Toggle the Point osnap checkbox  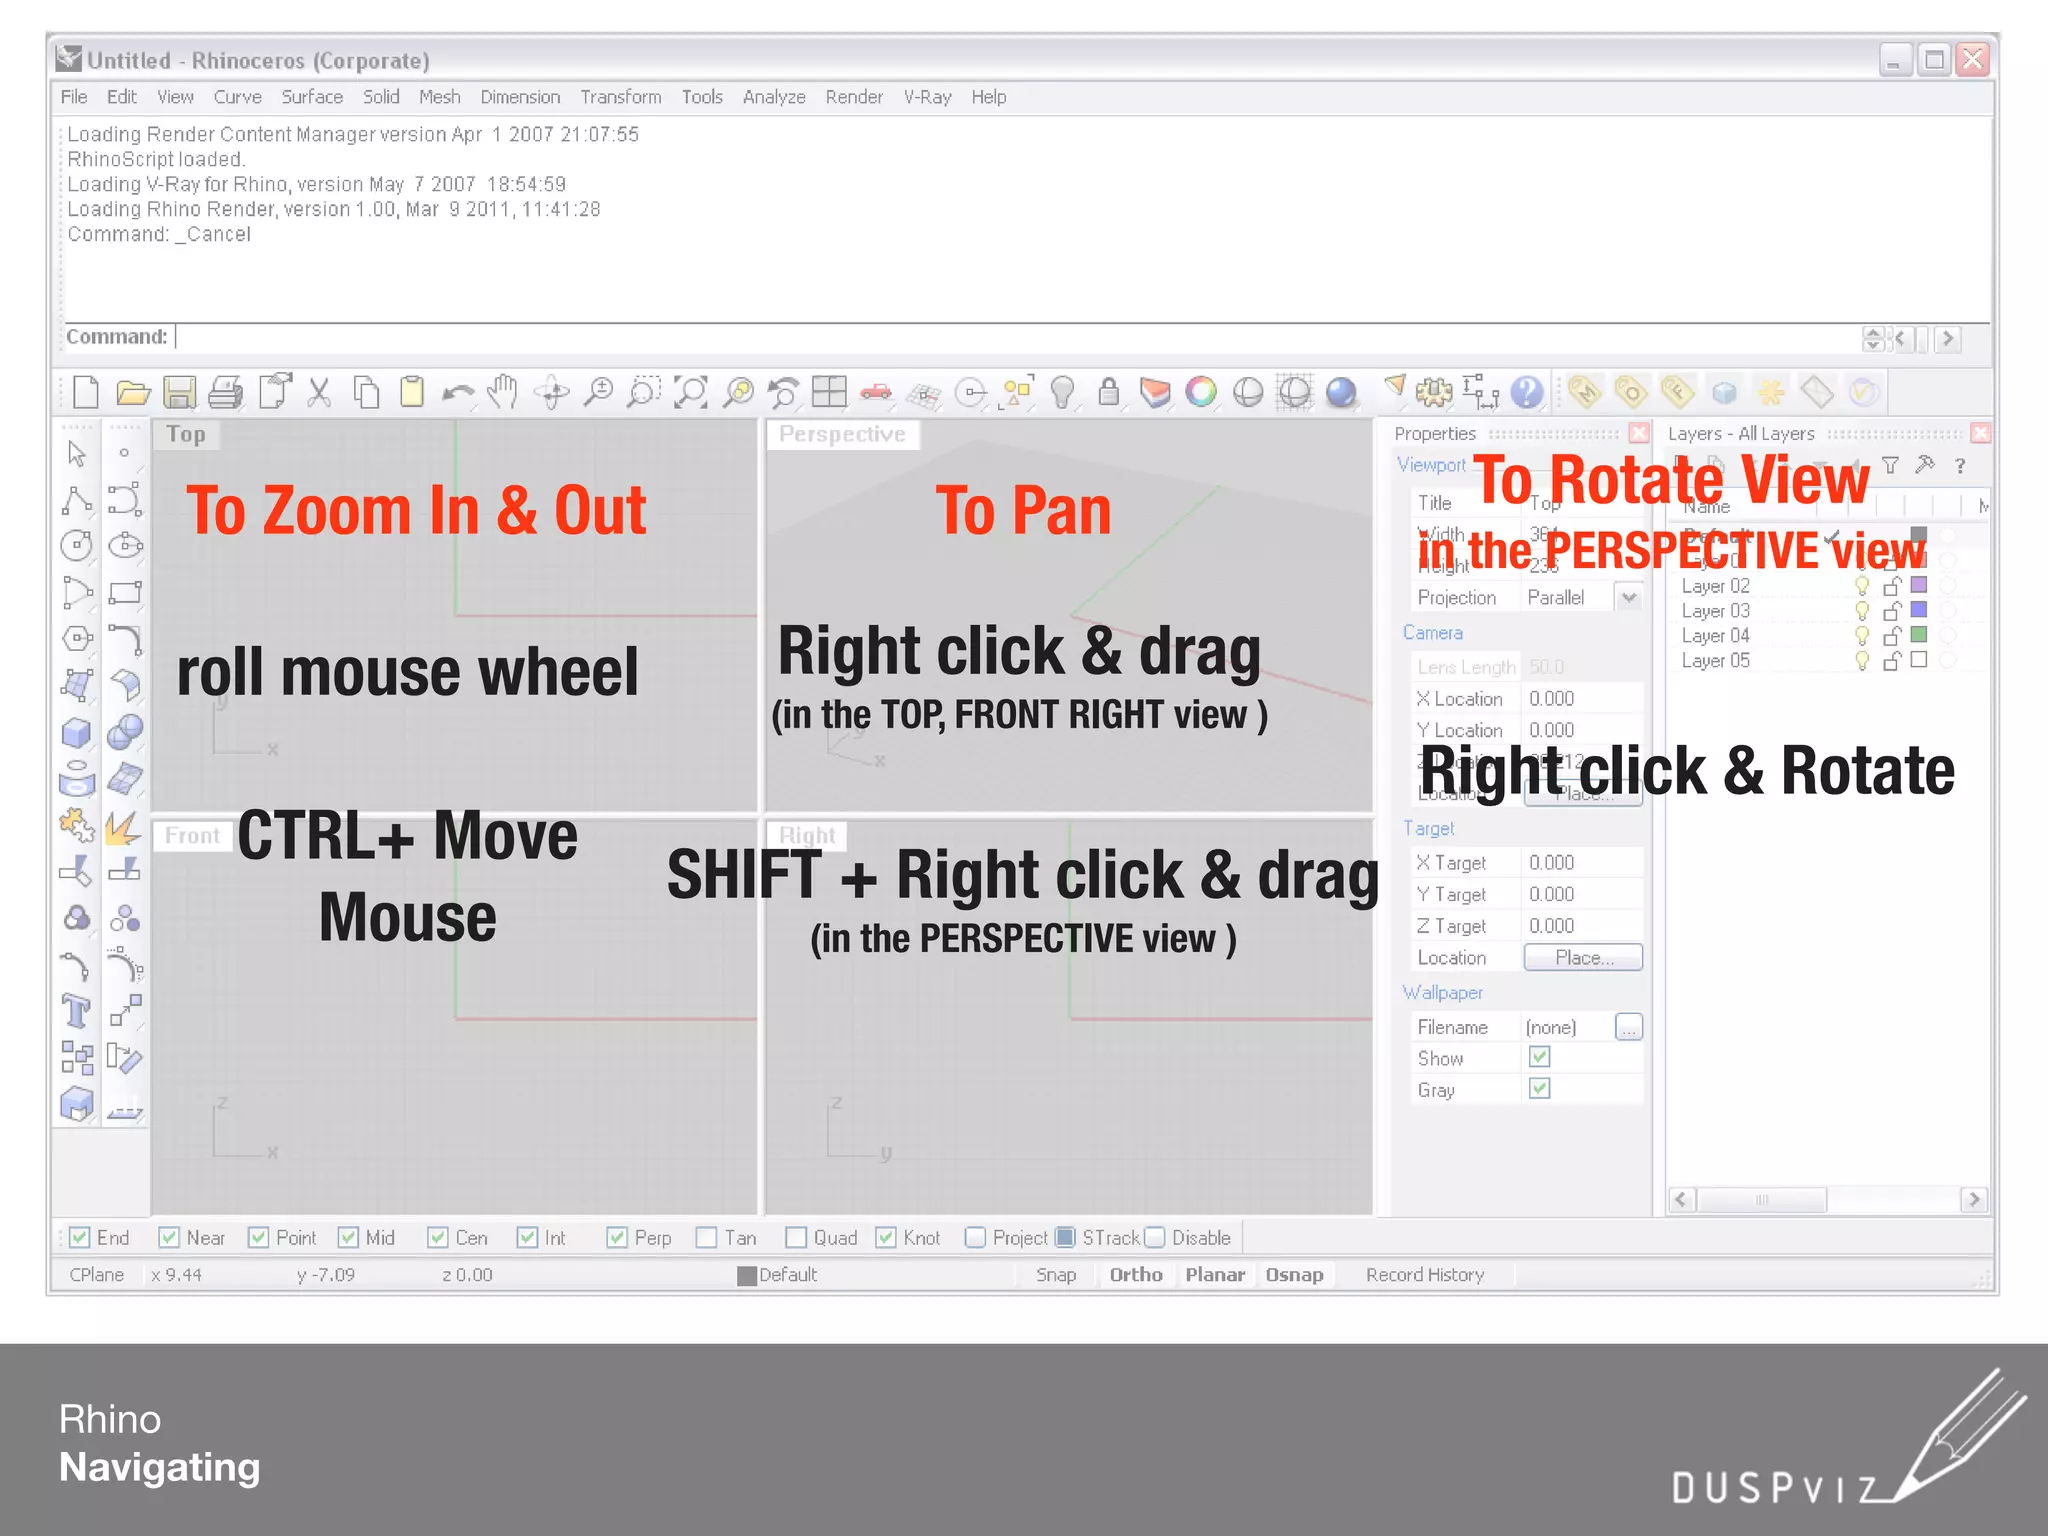[258, 1238]
